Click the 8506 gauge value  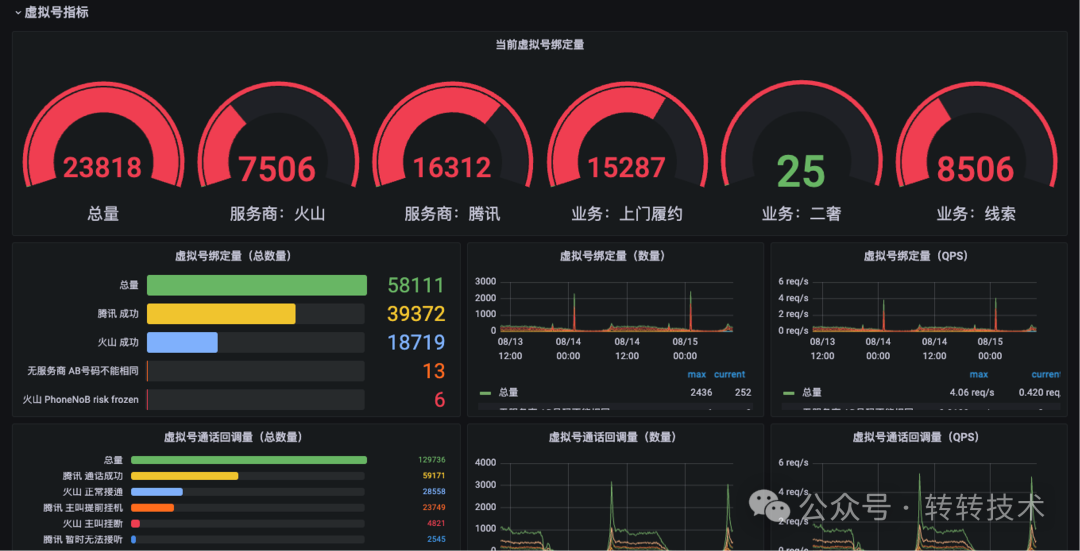click(x=975, y=169)
